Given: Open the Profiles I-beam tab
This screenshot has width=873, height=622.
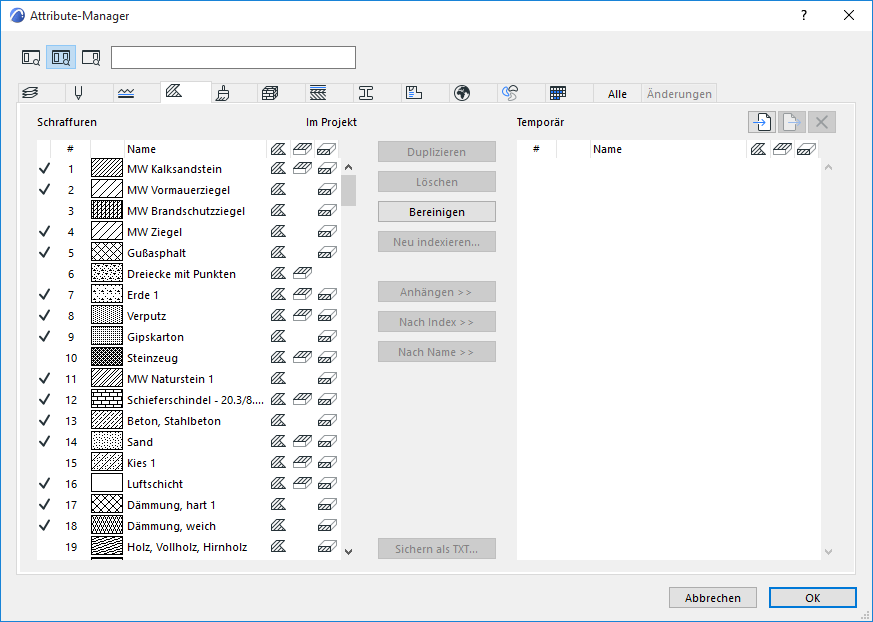Looking at the screenshot, I should click(367, 93).
